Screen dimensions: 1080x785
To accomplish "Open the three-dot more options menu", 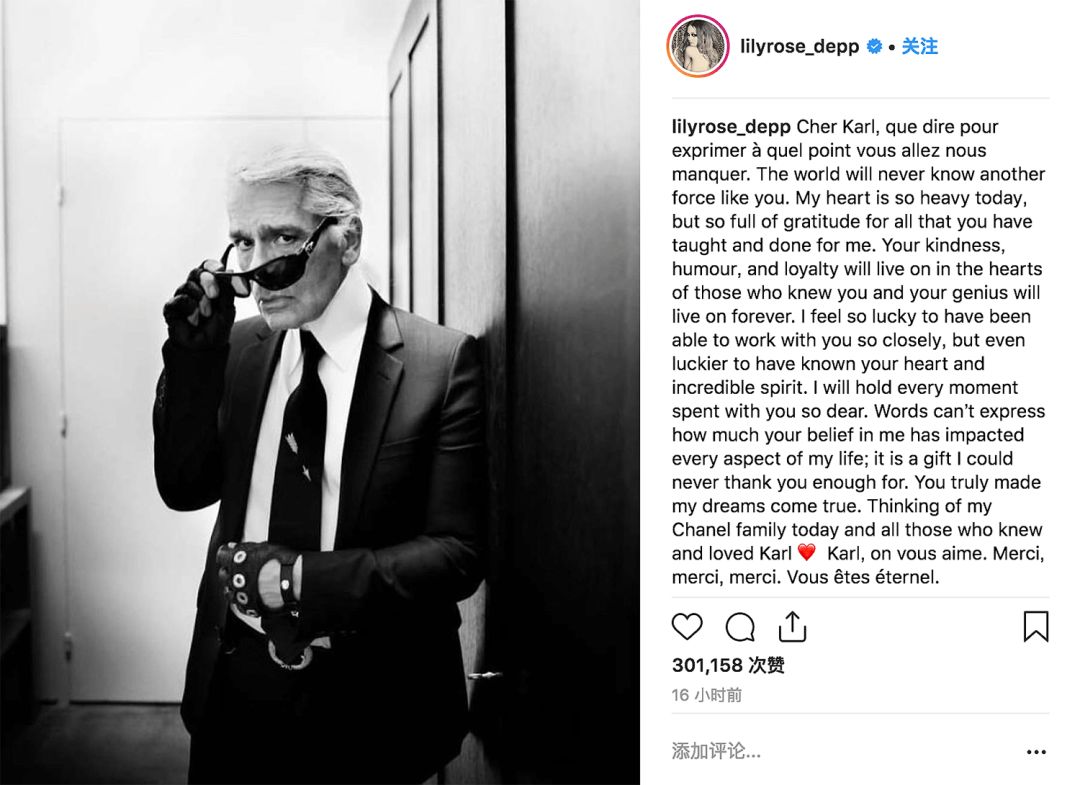I will coord(1036,752).
